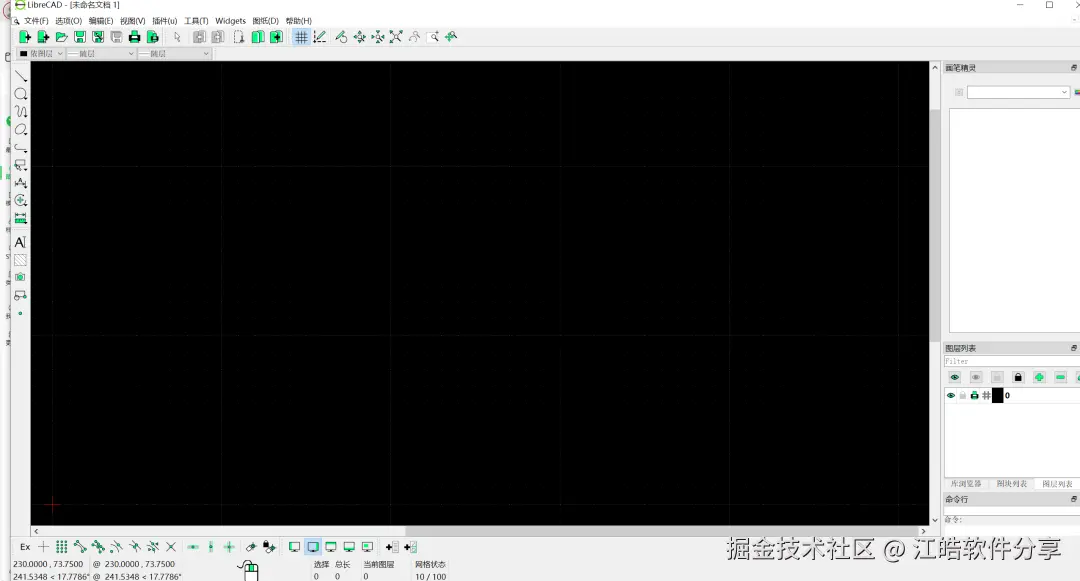Screen dimensions: 1080x581
Task: Toggle restrict horizontal snap button
Action: (193, 547)
